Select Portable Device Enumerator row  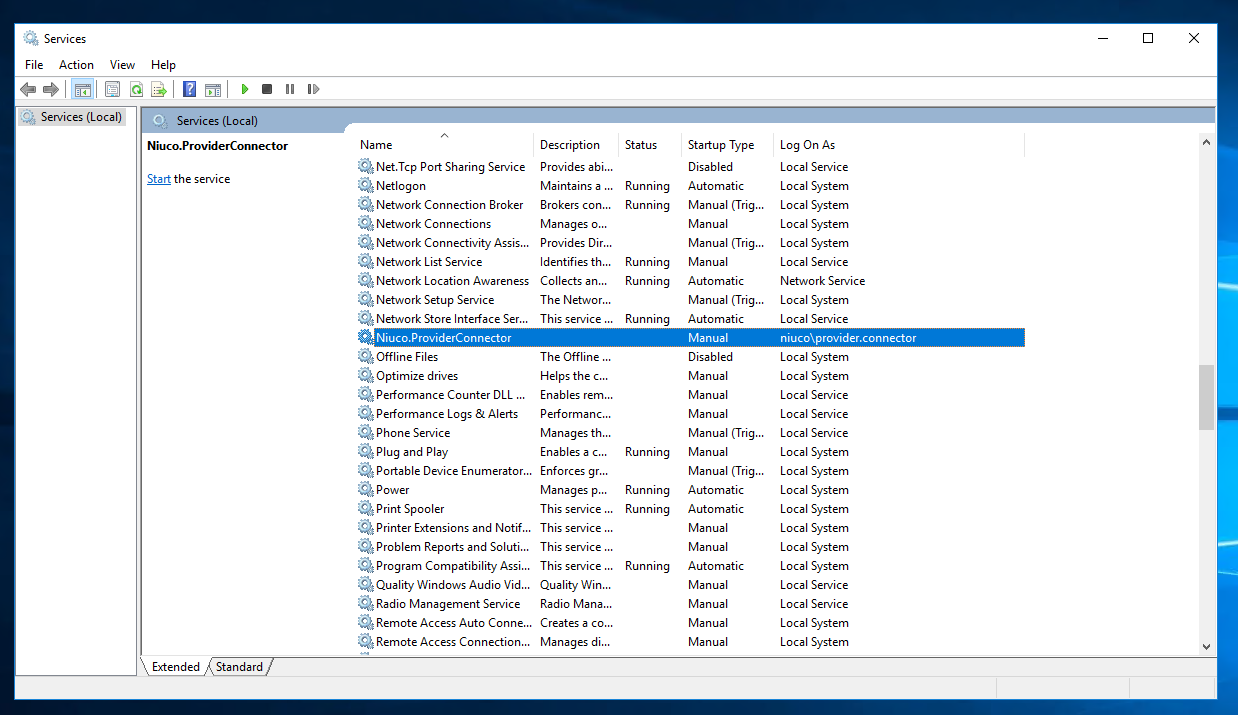[x=690, y=471]
